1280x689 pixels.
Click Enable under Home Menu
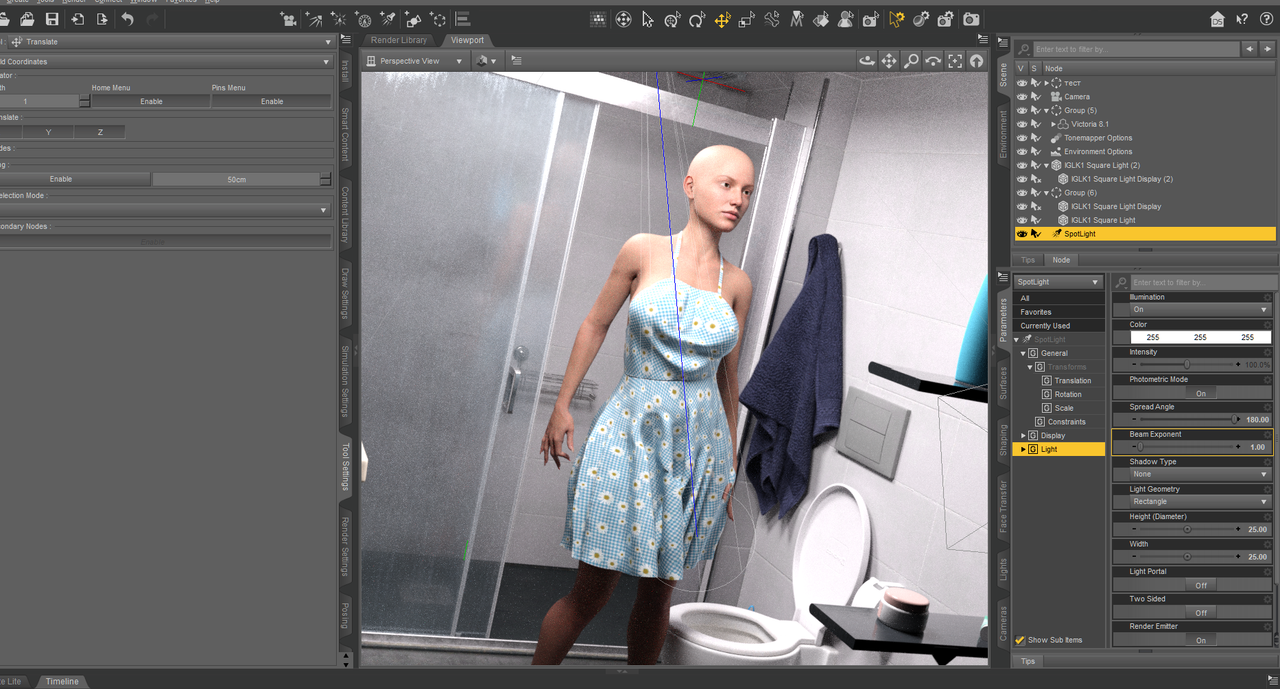point(151,101)
